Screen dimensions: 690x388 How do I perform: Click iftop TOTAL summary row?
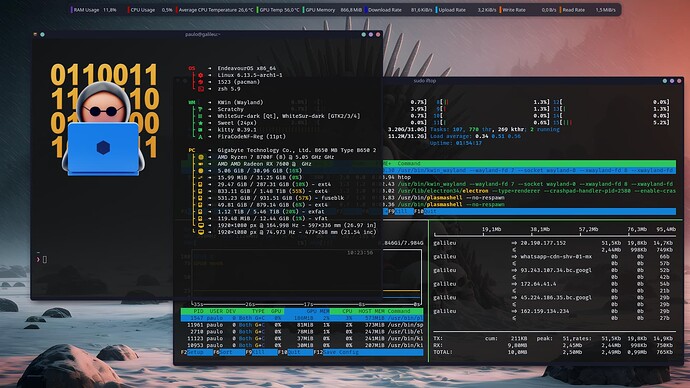553,352
